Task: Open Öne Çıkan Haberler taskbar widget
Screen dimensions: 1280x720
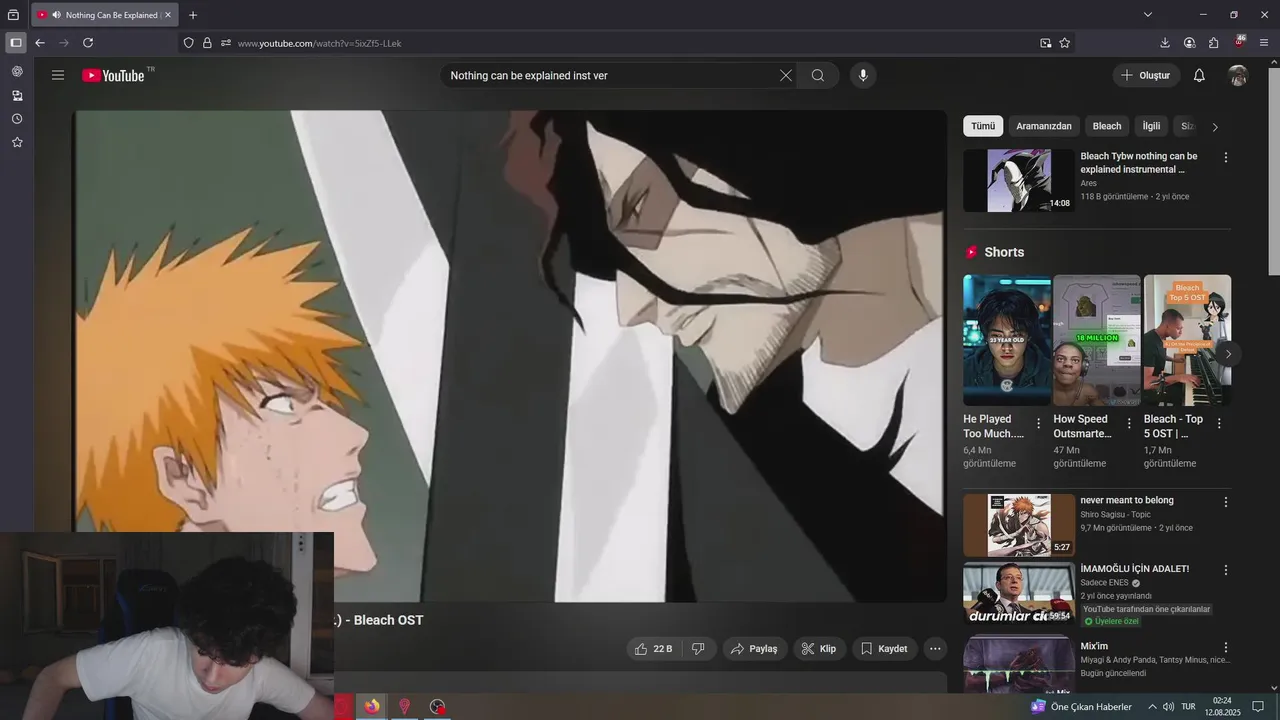Action: pyautogui.click(x=1081, y=707)
